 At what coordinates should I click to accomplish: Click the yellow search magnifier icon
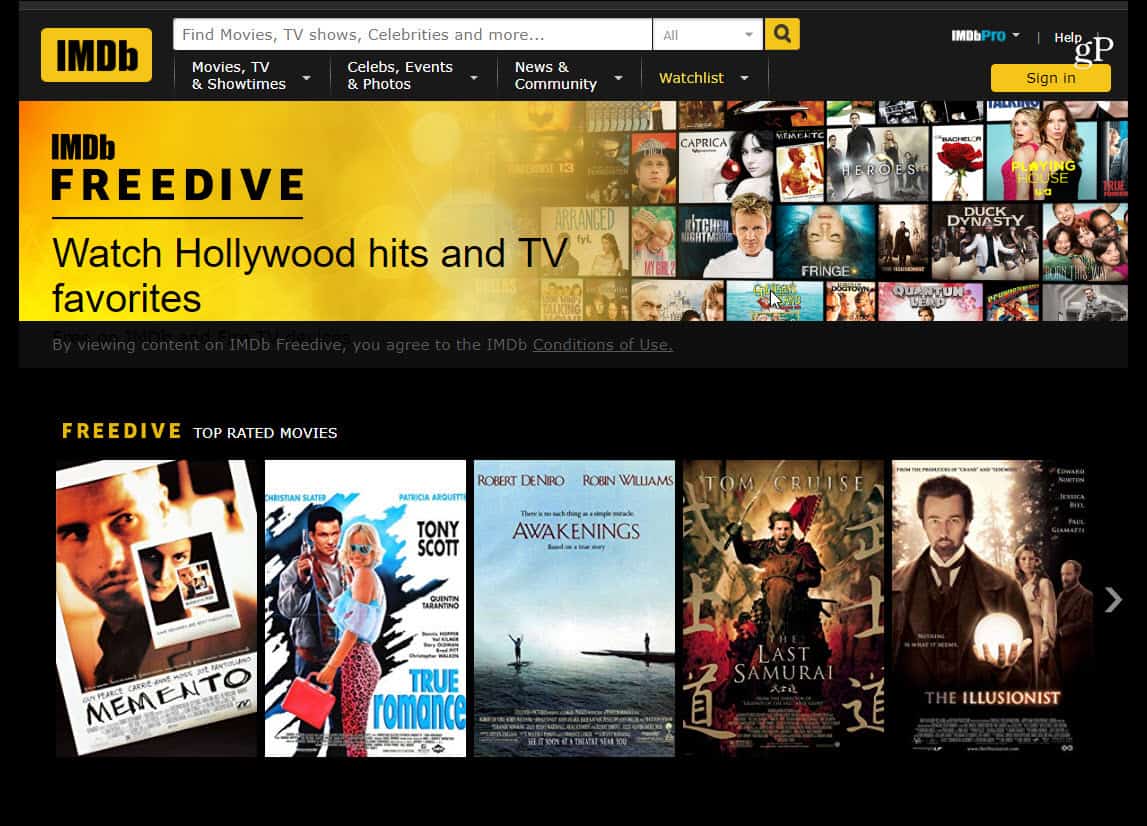tap(781, 33)
